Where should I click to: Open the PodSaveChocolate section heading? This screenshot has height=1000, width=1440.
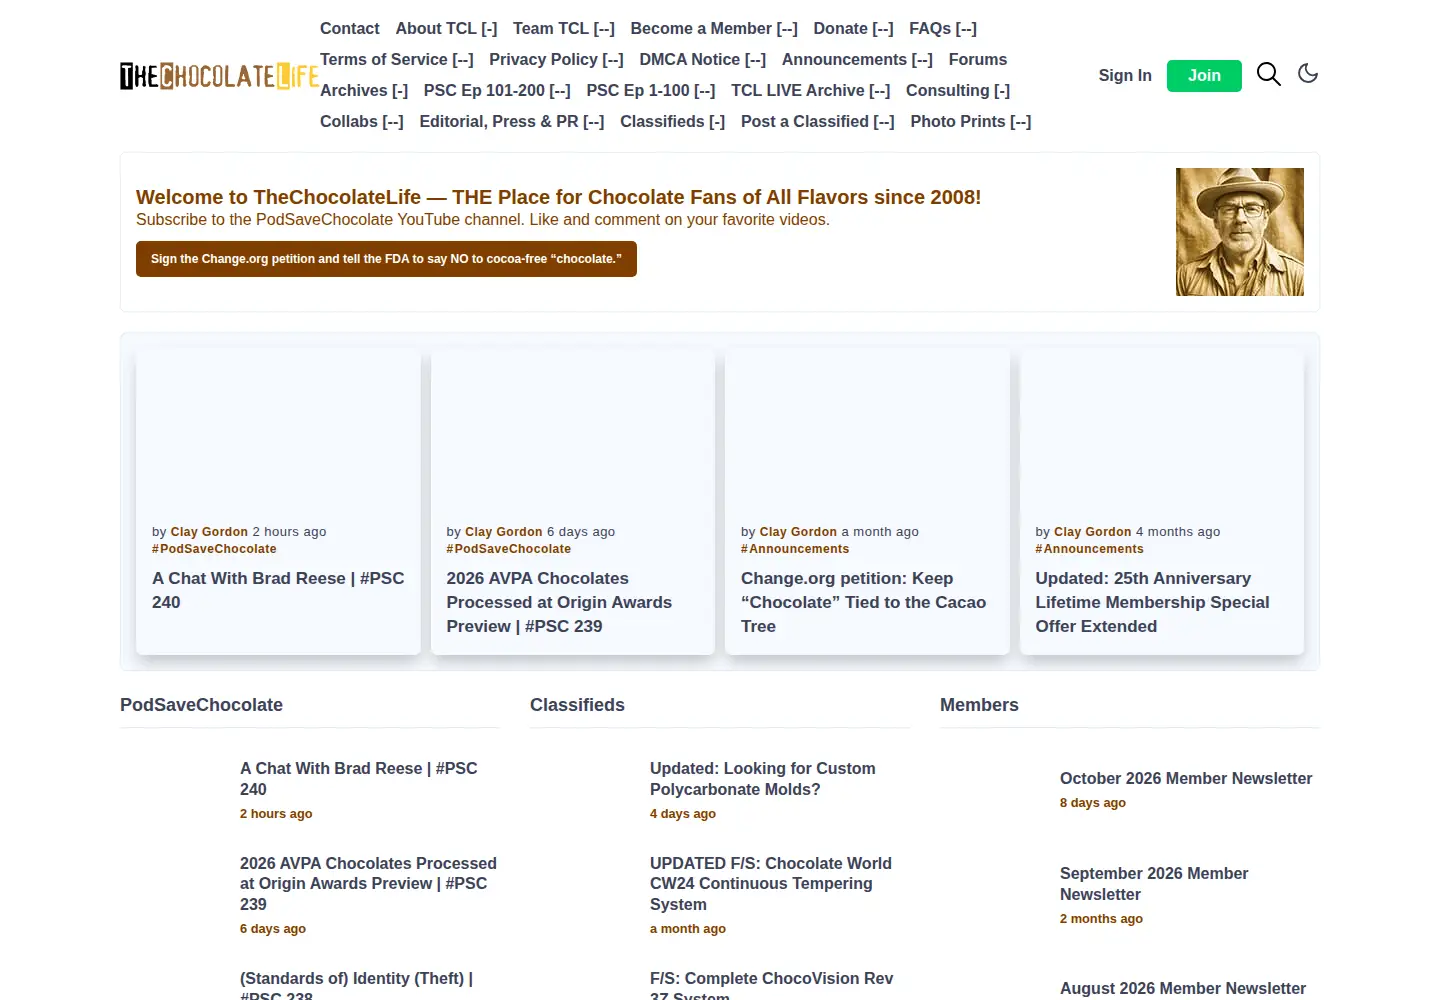201,705
